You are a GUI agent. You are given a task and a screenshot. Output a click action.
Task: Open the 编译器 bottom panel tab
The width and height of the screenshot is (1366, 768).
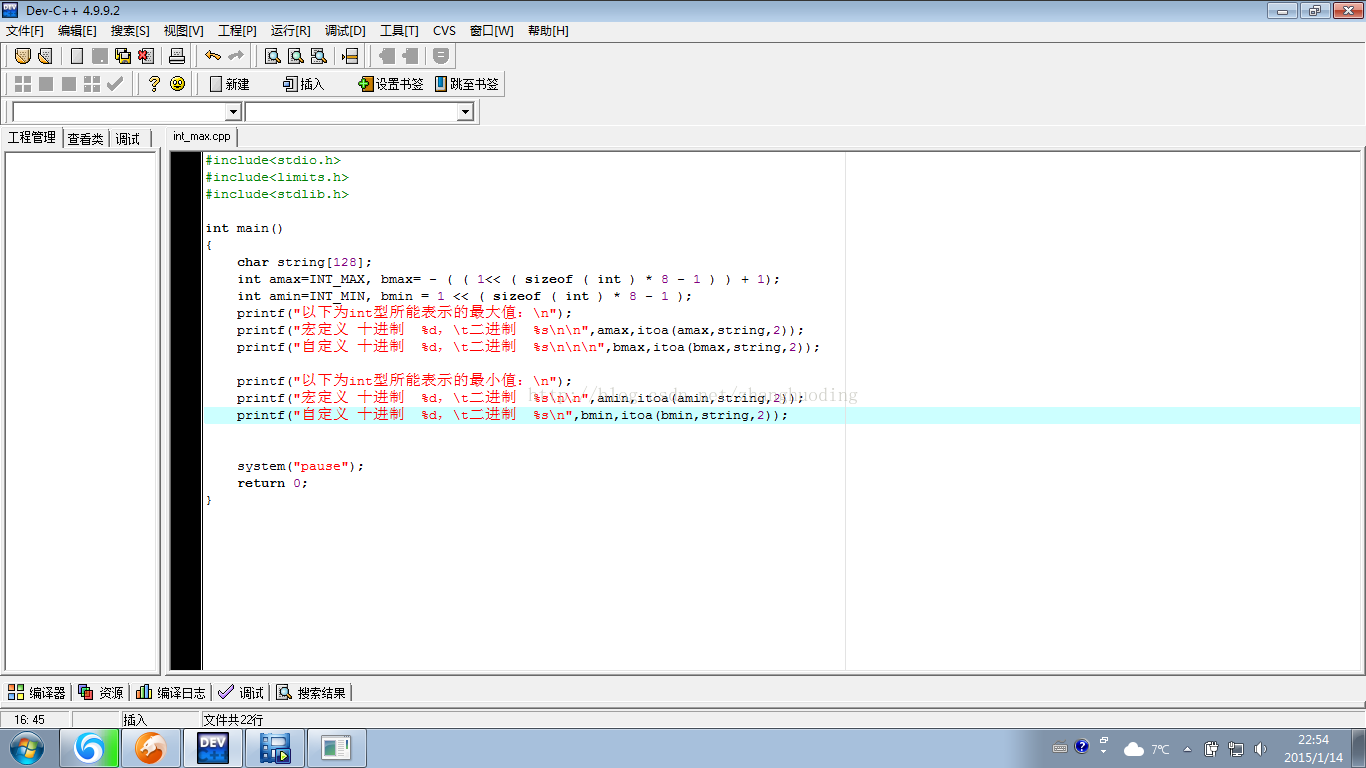[x=37, y=692]
